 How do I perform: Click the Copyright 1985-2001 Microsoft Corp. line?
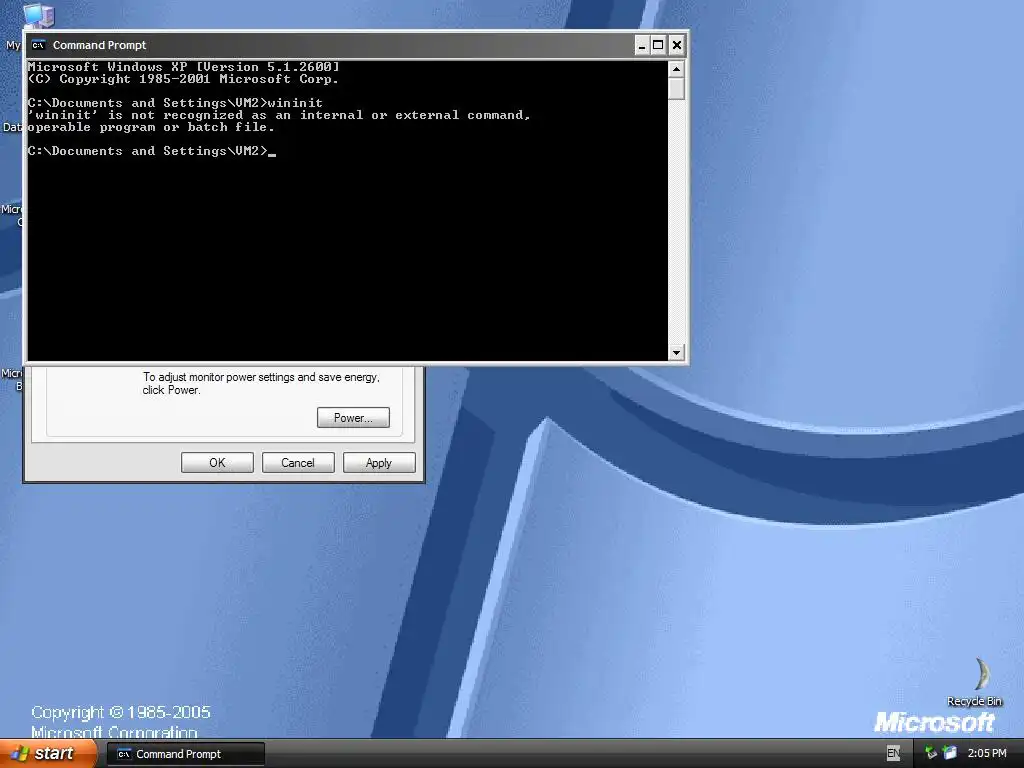[x=184, y=79]
